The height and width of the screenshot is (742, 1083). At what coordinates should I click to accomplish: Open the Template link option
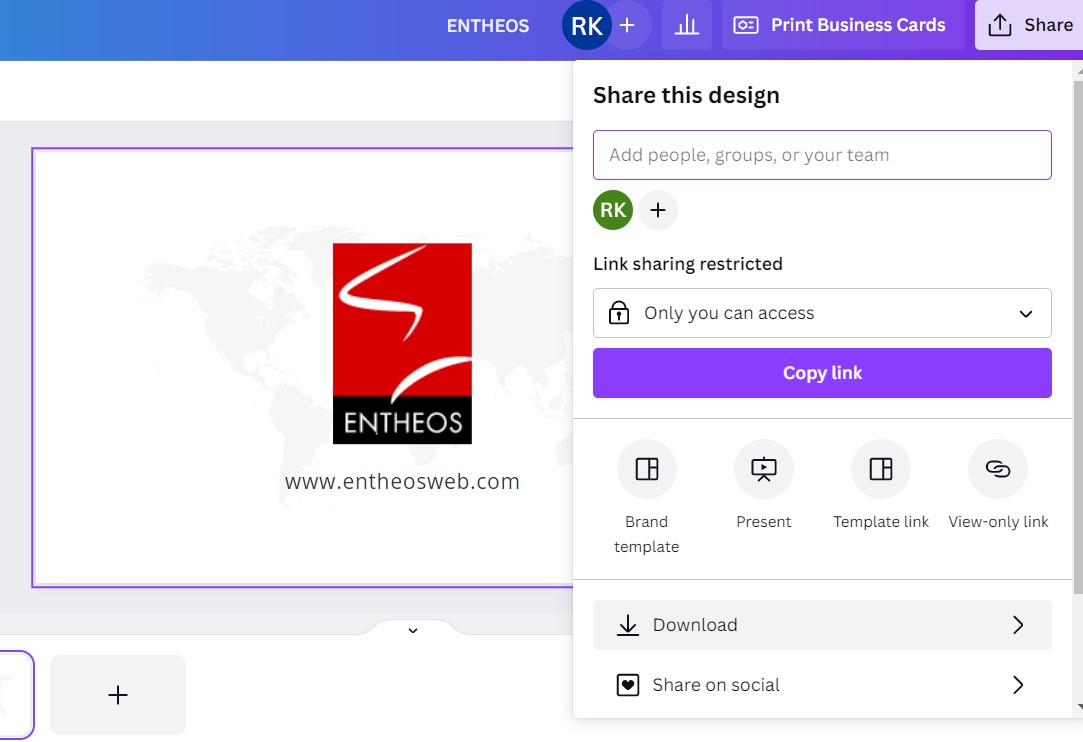coord(880,468)
